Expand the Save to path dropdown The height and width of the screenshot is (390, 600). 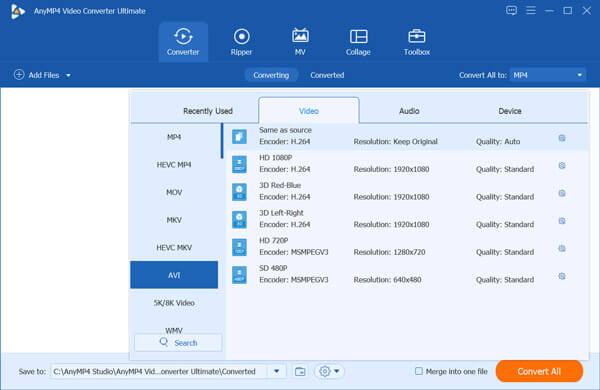click(x=276, y=371)
